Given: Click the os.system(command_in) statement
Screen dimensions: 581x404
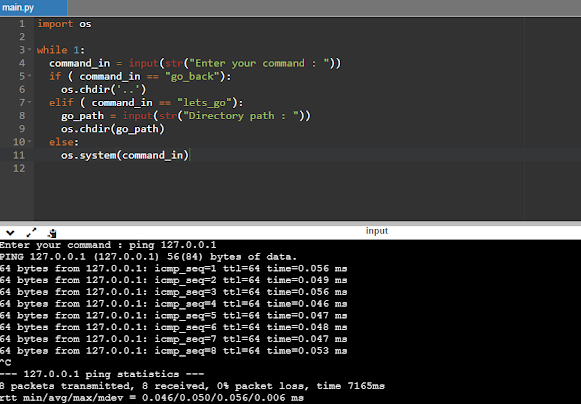Looking at the screenshot, I should [x=125, y=155].
